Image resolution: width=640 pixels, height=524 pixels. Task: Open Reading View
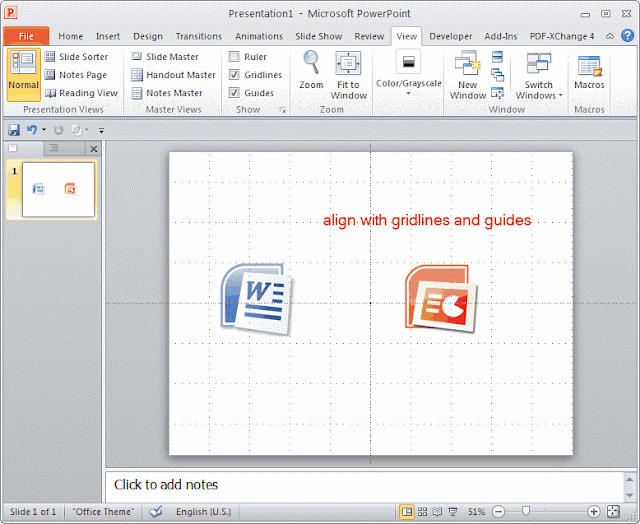click(81, 93)
